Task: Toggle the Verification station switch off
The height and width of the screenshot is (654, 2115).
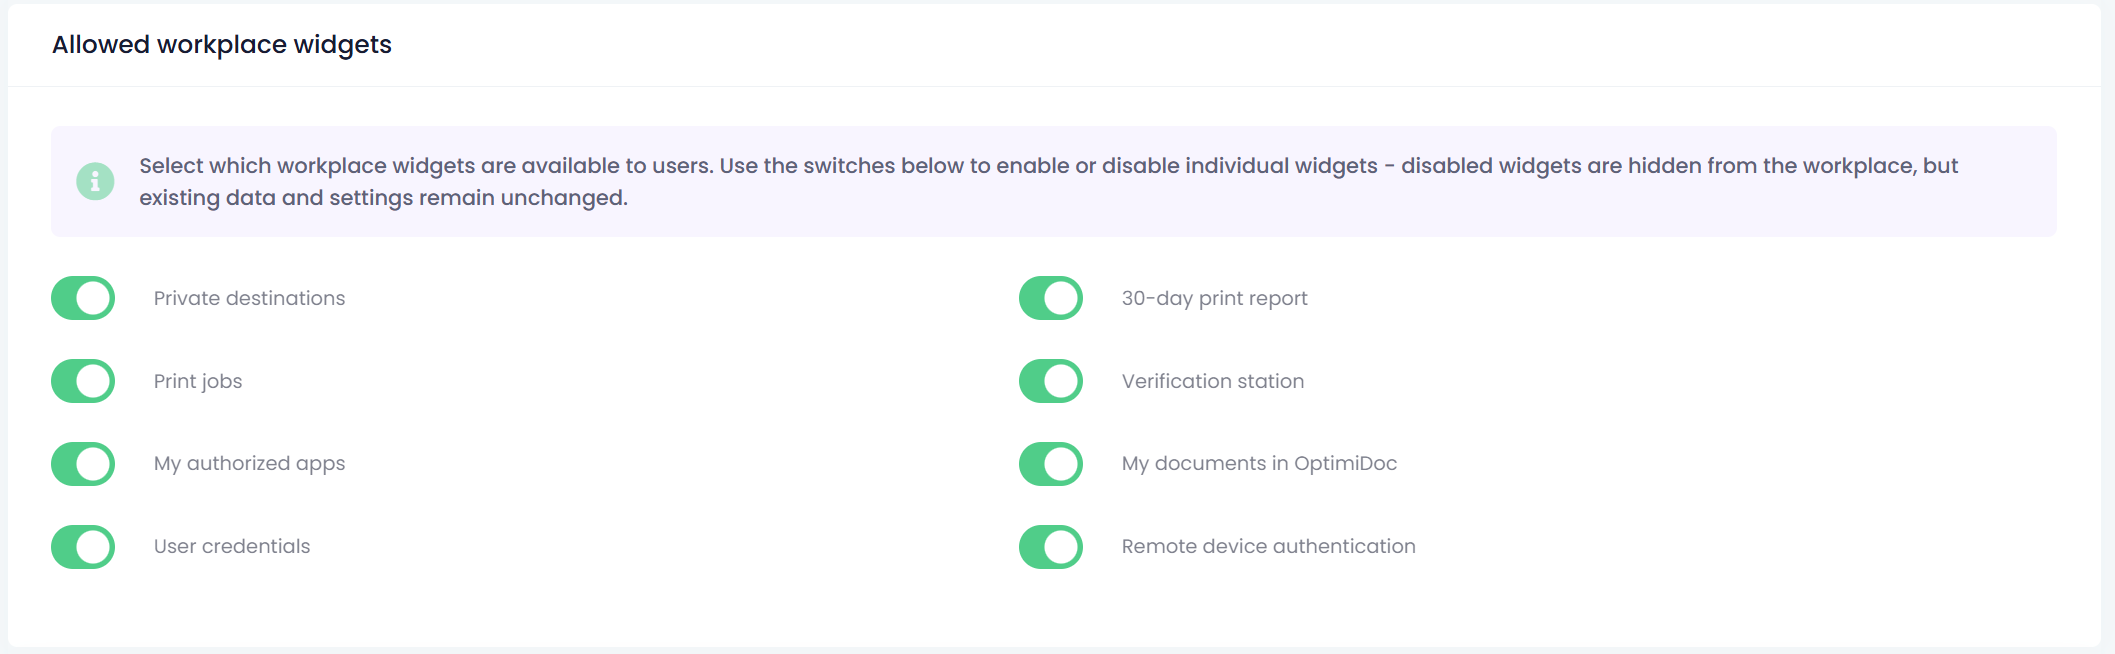Action: click(x=1051, y=381)
